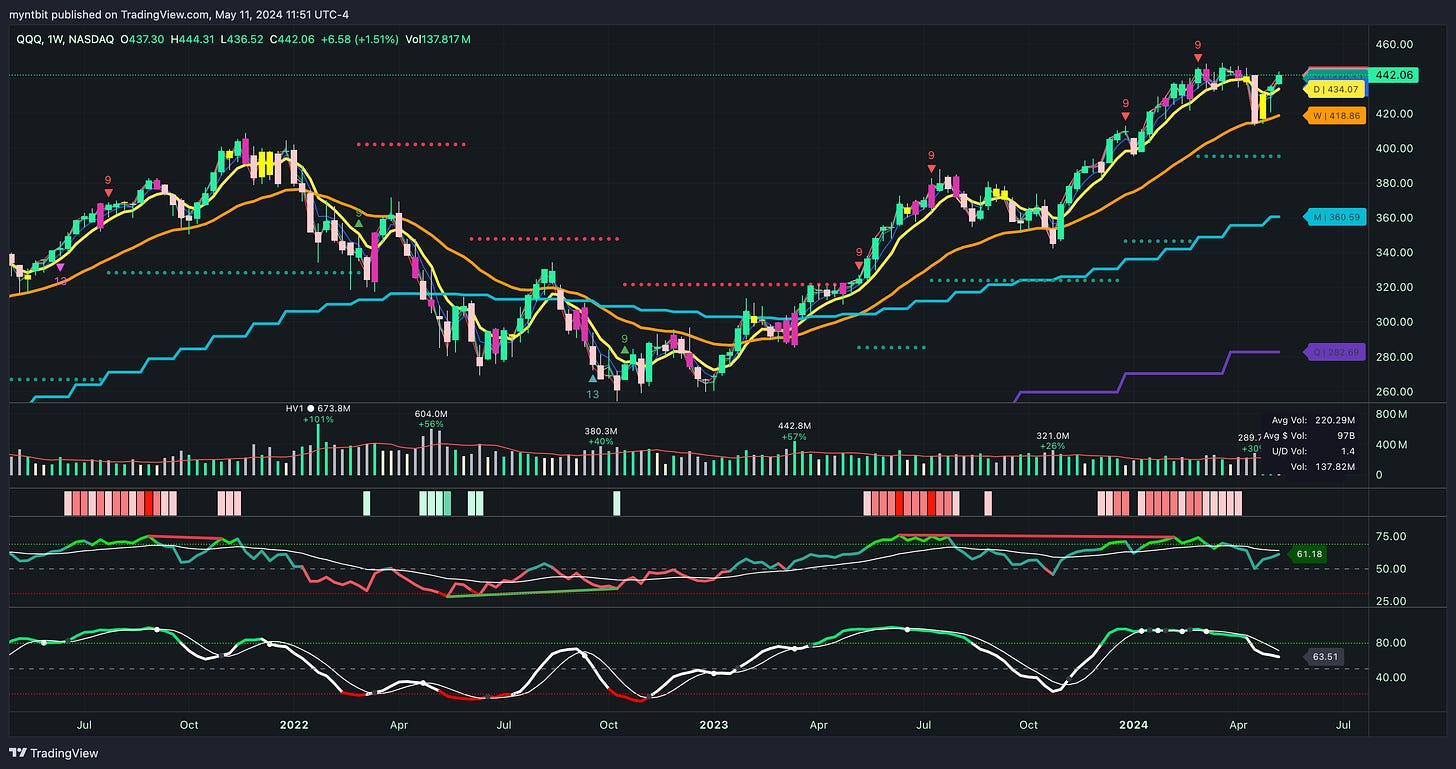Click the U/D Vol: 1.4 stat row
This screenshot has width=1456, height=769.
pyautogui.click(x=1313, y=452)
